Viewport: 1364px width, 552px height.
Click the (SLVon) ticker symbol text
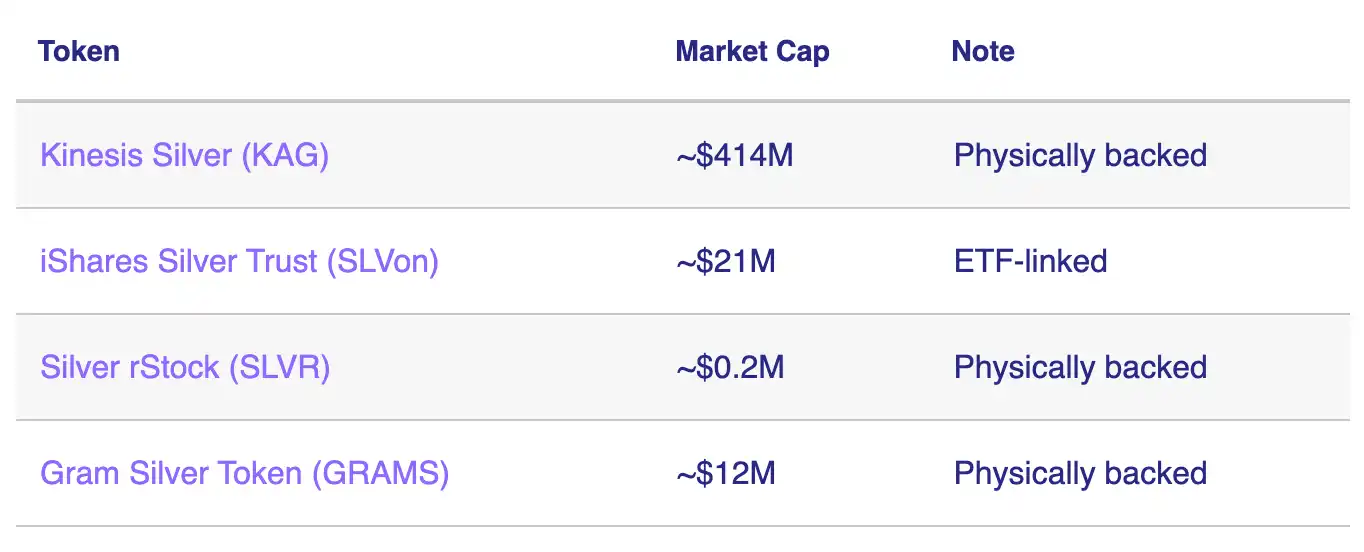click(381, 262)
